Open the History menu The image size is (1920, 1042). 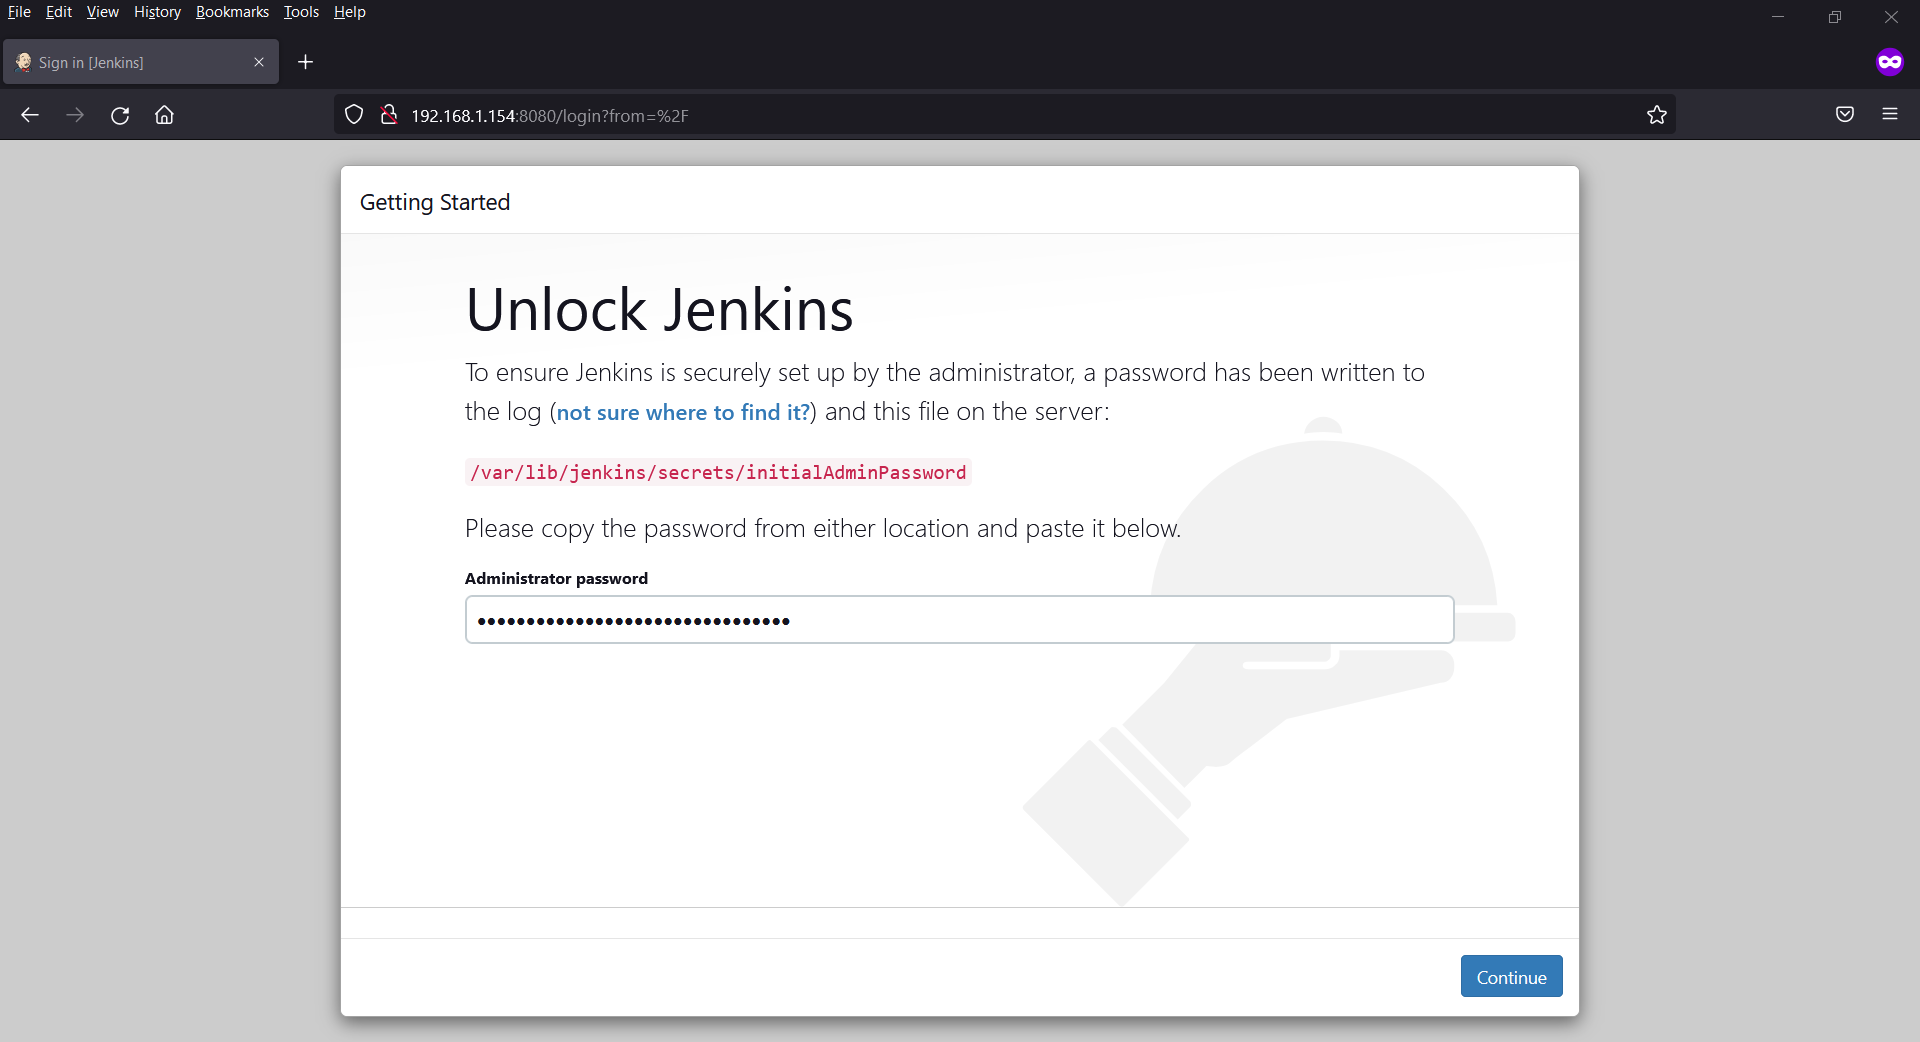(157, 12)
